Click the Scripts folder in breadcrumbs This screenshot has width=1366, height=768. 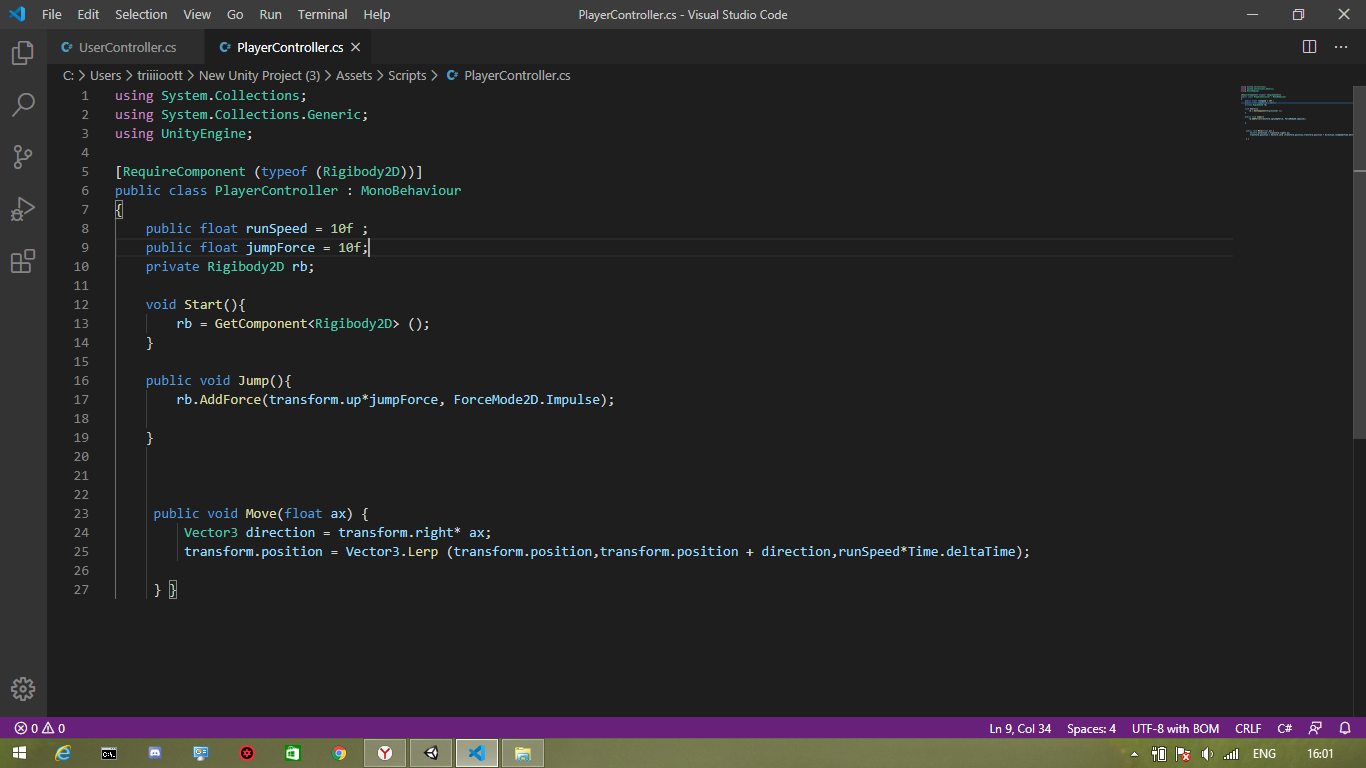407,76
